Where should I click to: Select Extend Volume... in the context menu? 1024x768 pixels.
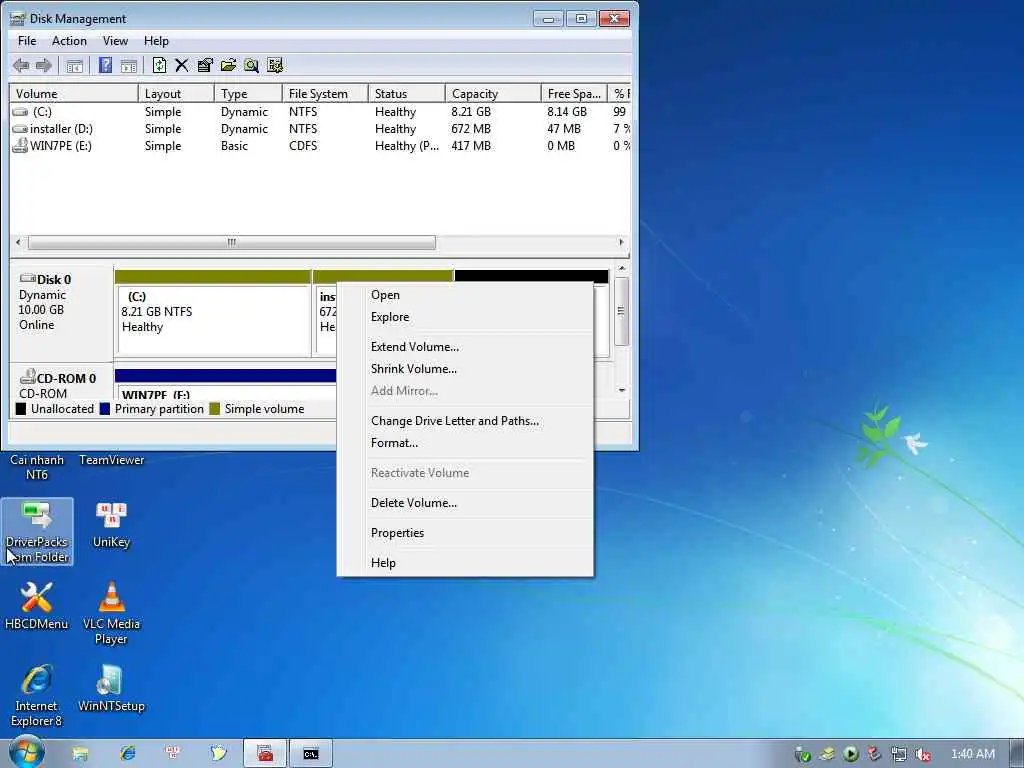pos(465,347)
